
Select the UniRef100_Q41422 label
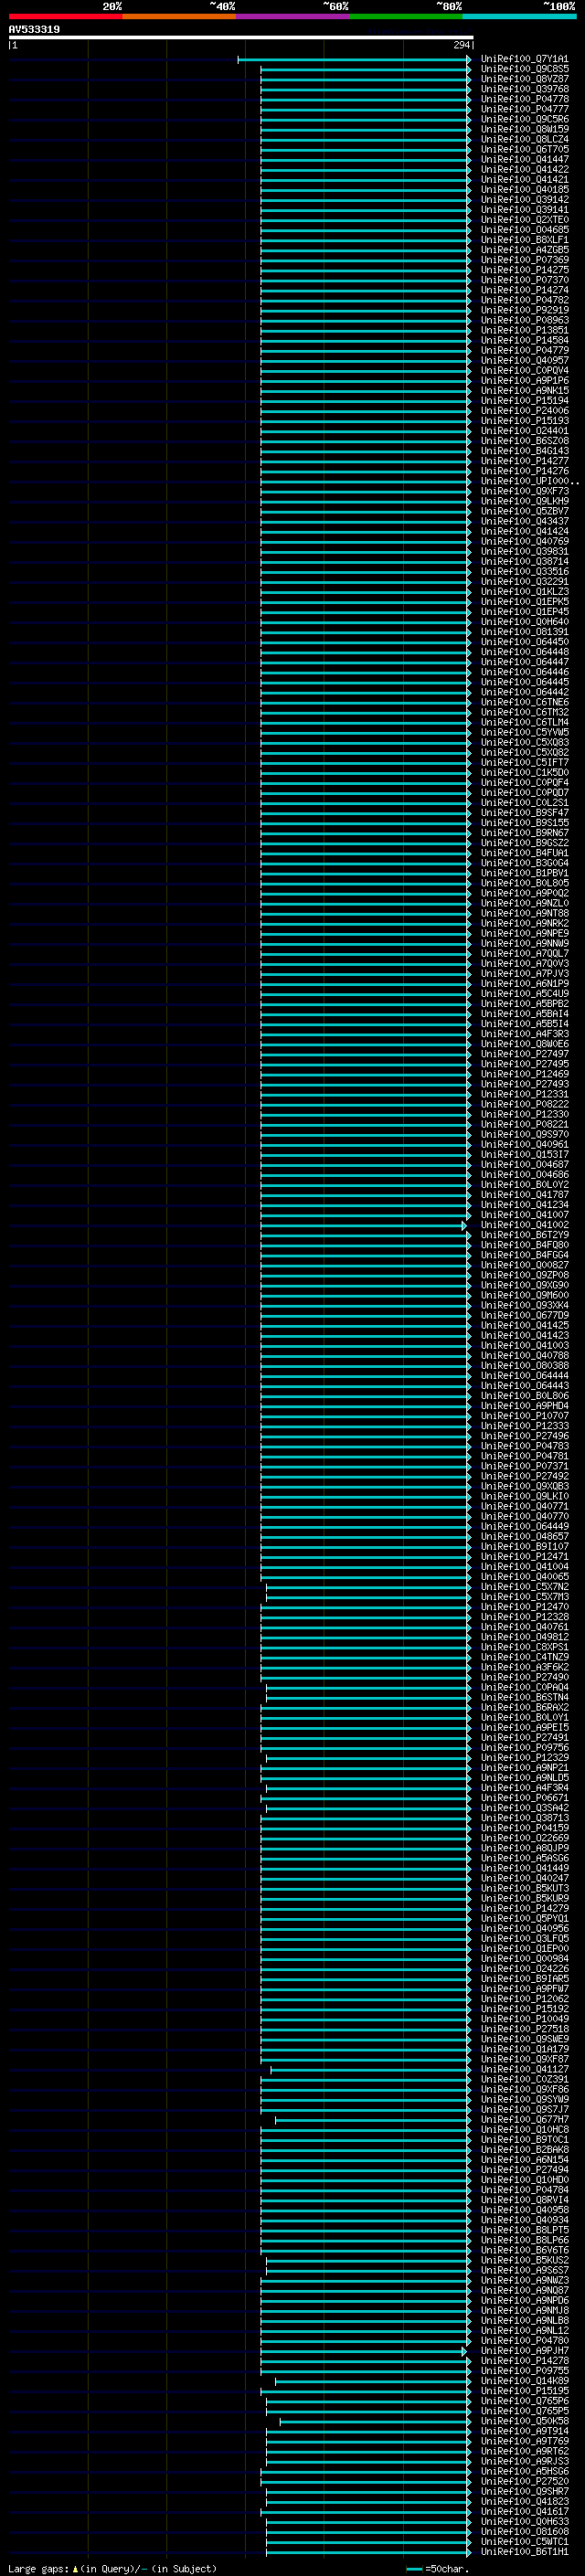point(524,169)
